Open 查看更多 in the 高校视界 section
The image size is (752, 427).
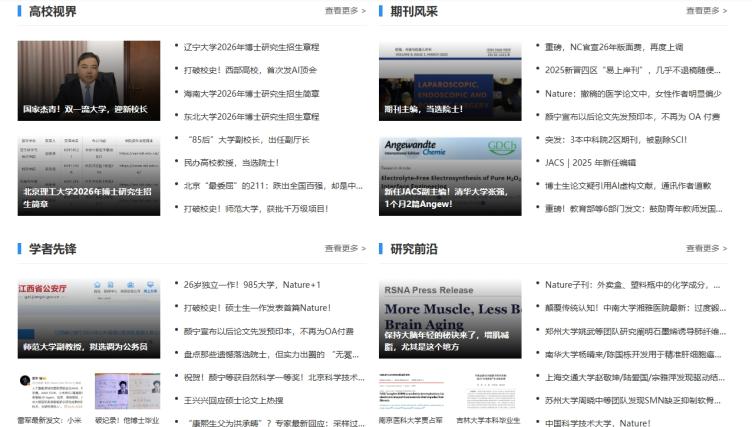click(345, 11)
